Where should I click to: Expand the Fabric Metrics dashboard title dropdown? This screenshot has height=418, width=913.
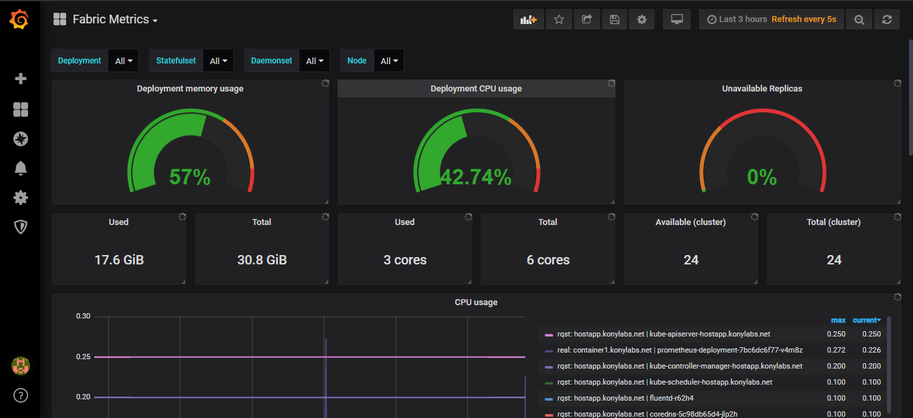[114, 19]
